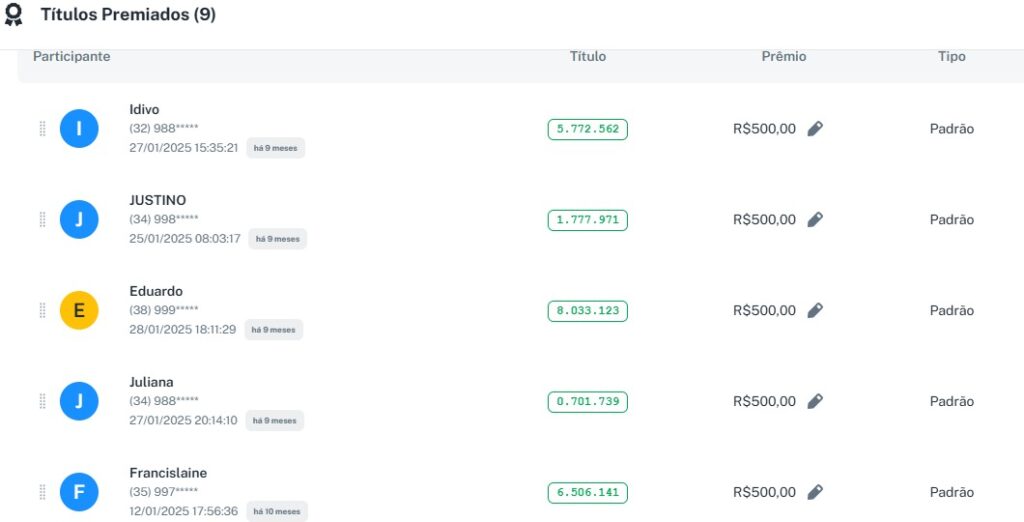Grab drag handle beside Idivo
This screenshot has height=522, width=1024.
click(x=42, y=129)
